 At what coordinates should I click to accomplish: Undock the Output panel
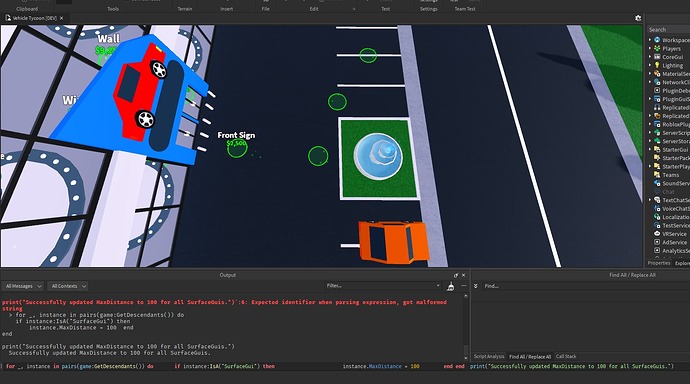[x=456, y=275]
